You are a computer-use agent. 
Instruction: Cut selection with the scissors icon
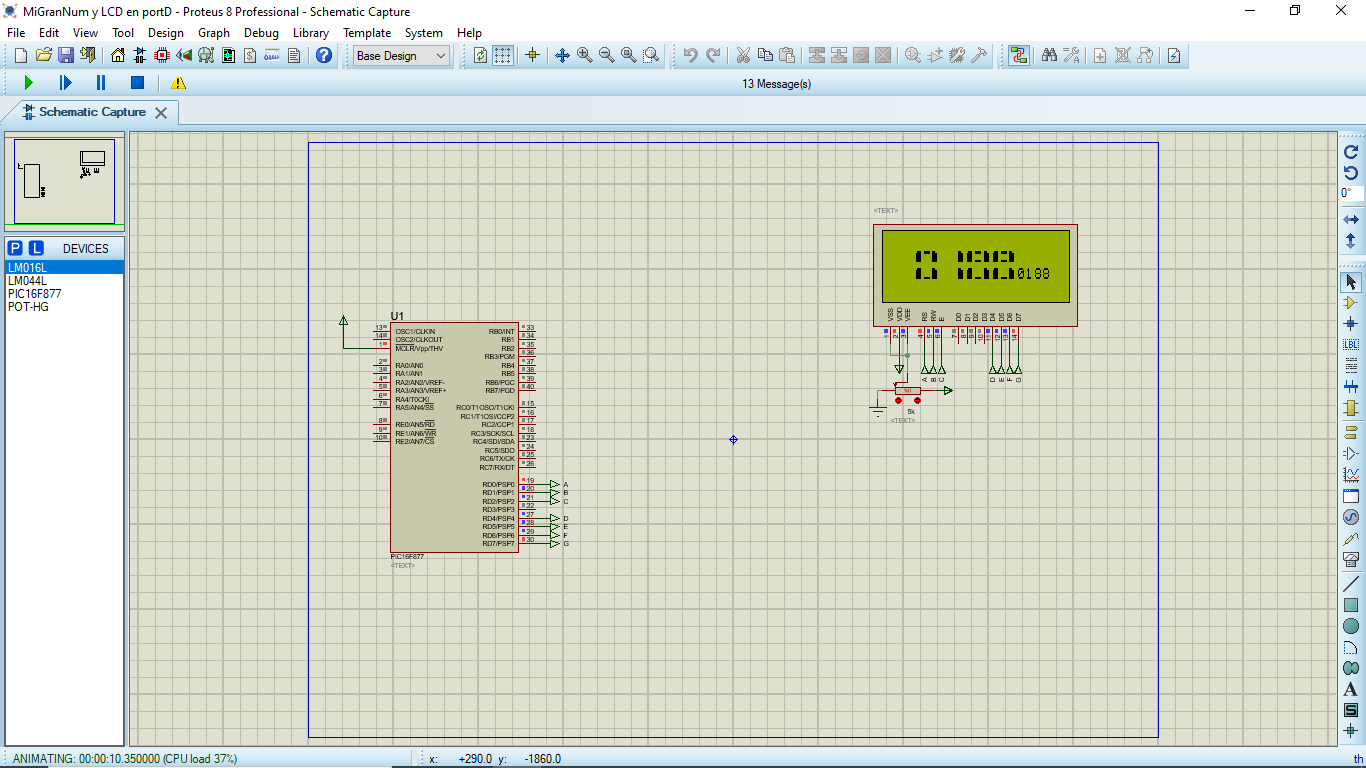743,56
